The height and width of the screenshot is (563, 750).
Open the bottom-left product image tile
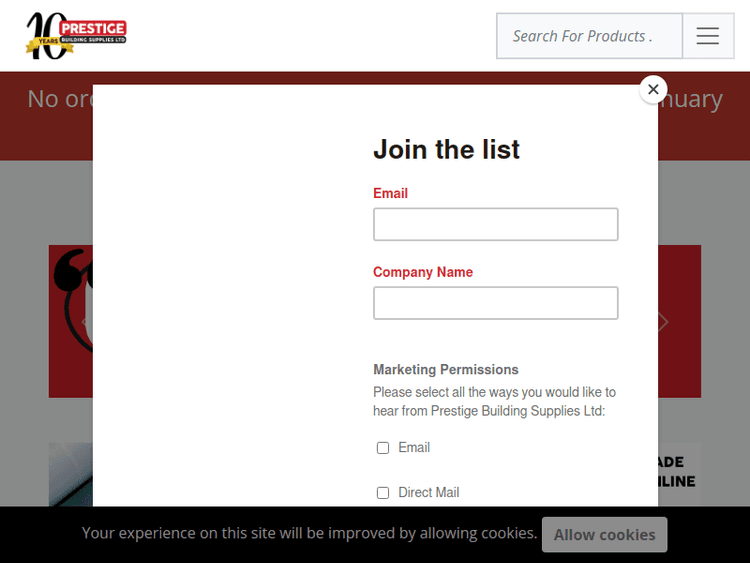pyautogui.click(x=70, y=474)
